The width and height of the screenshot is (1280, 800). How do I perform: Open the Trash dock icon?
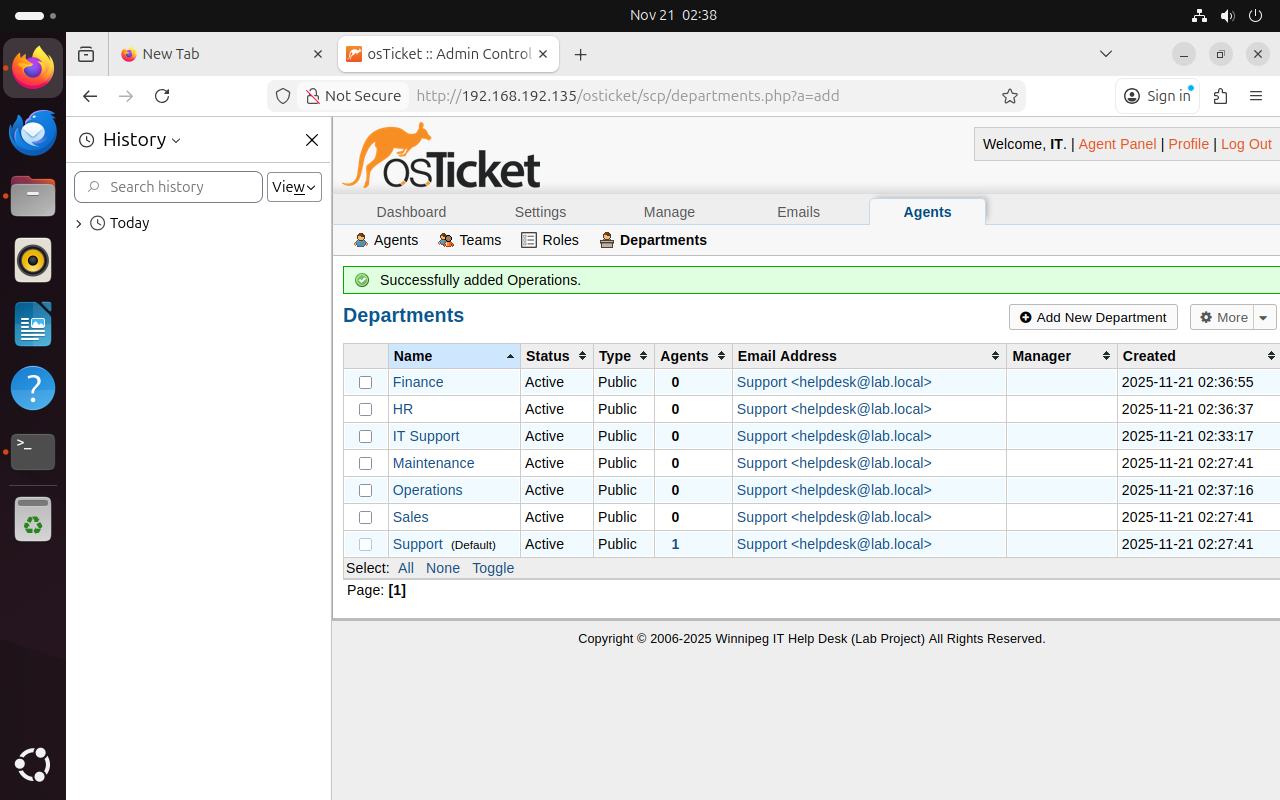tap(33, 520)
